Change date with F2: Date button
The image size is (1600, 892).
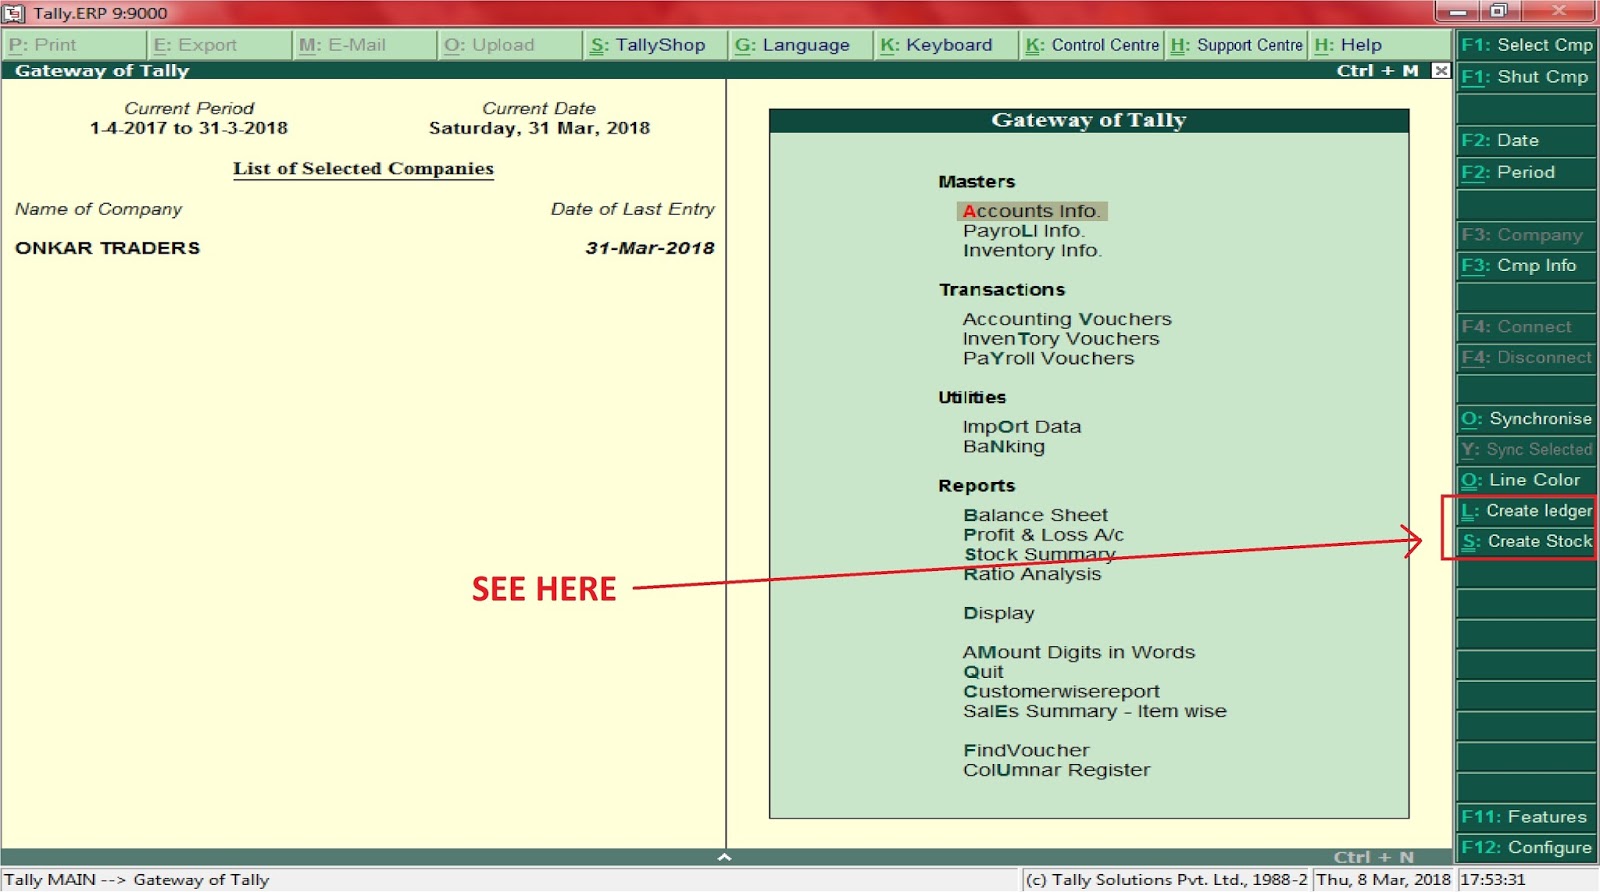point(1526,140)
